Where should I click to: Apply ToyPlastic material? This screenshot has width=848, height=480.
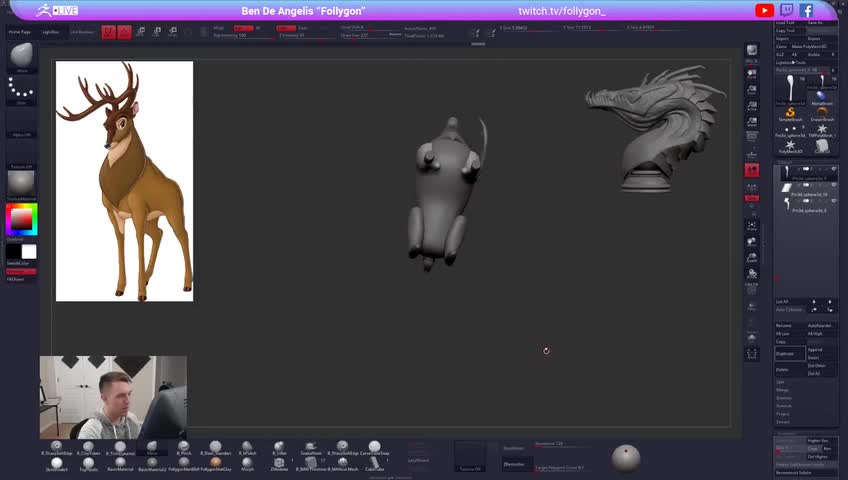click(88, 464)
